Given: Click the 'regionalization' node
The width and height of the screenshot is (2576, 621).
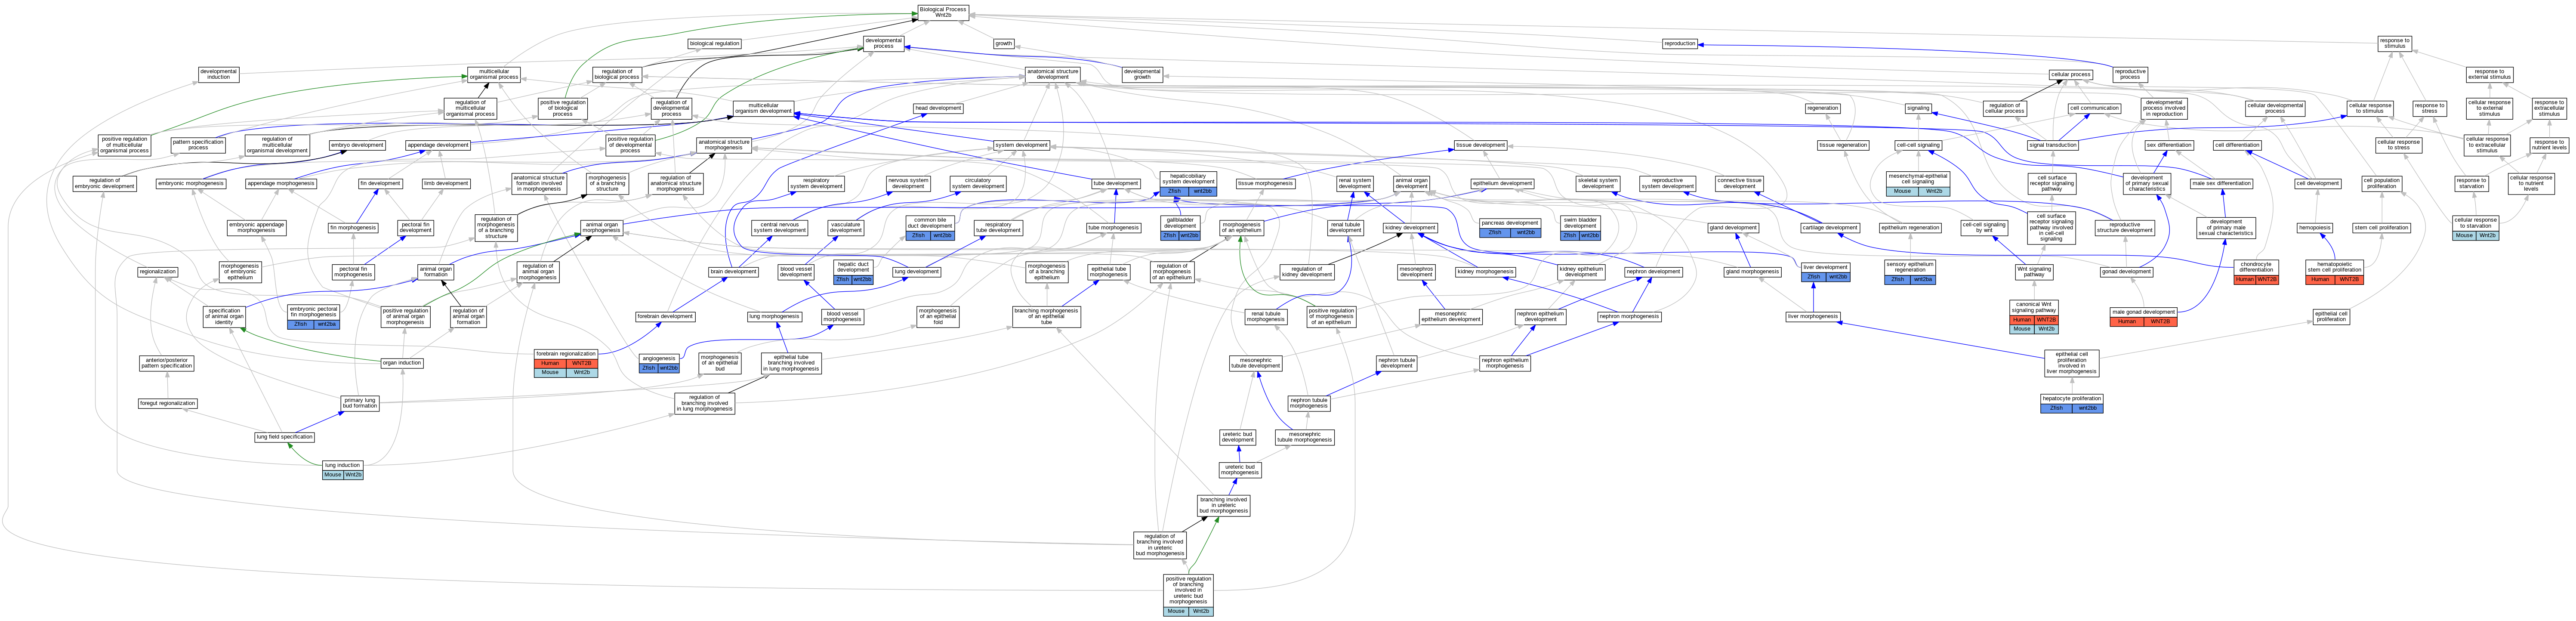Looking at the screenshot, I should (x=157, y=272).
